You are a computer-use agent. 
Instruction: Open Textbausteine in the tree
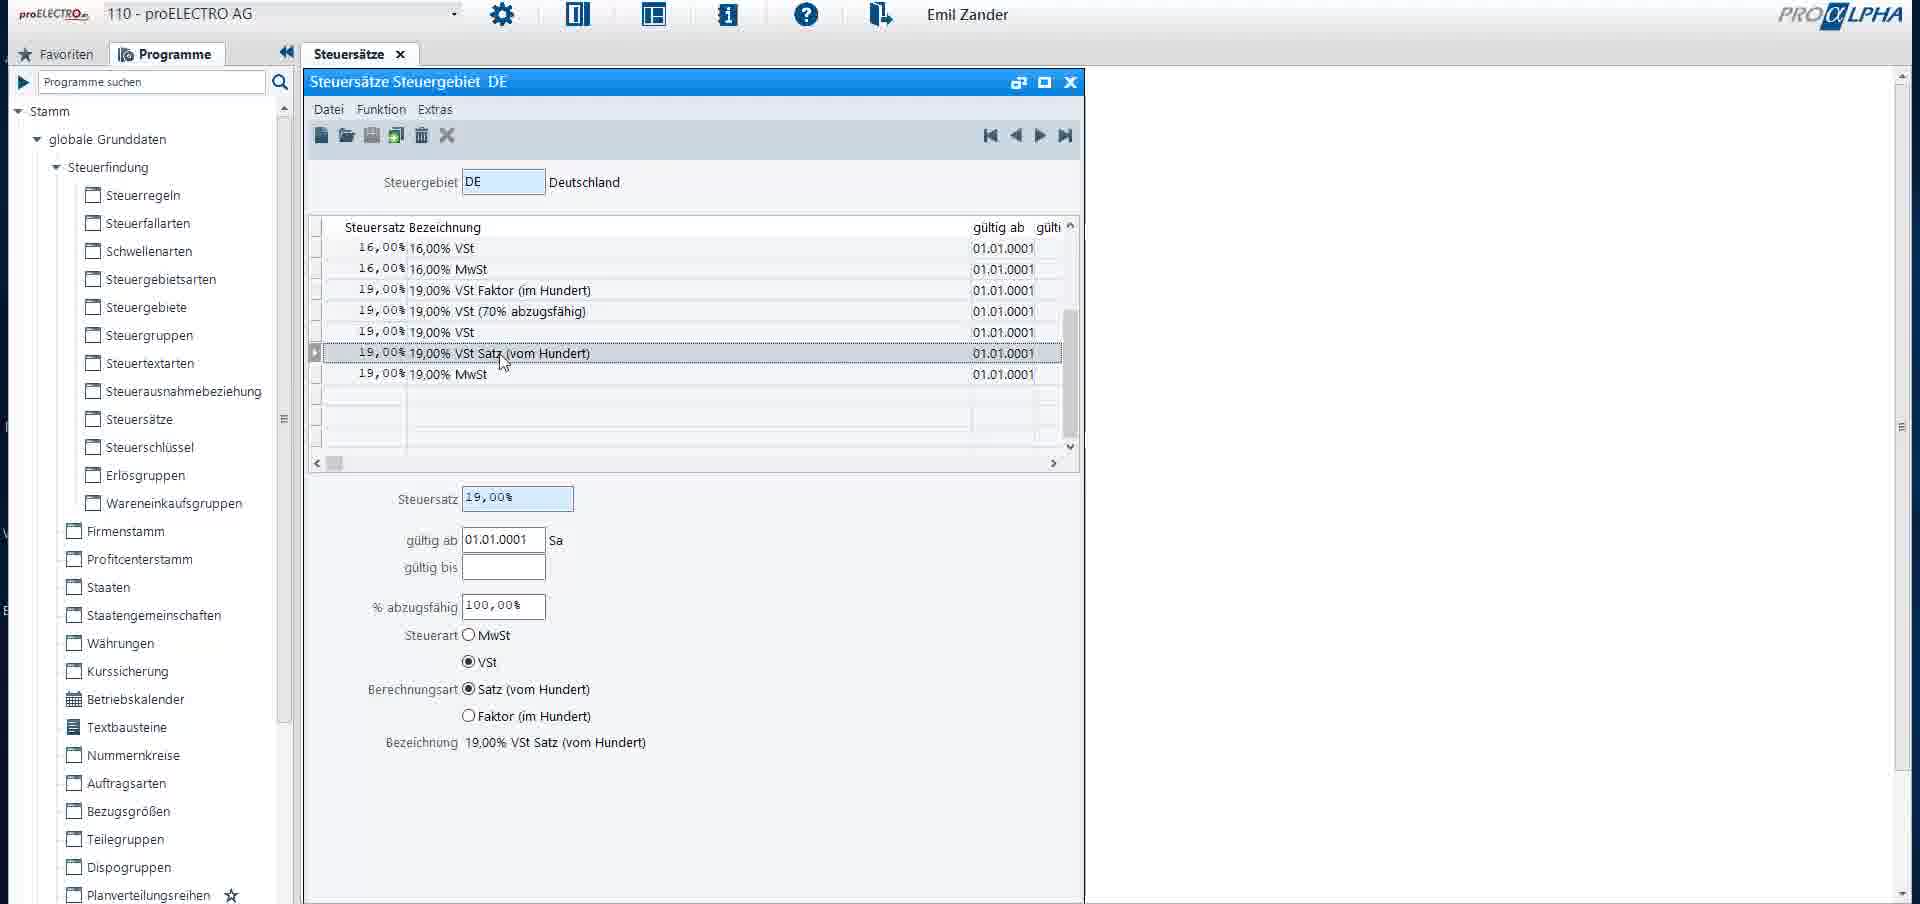127,727
